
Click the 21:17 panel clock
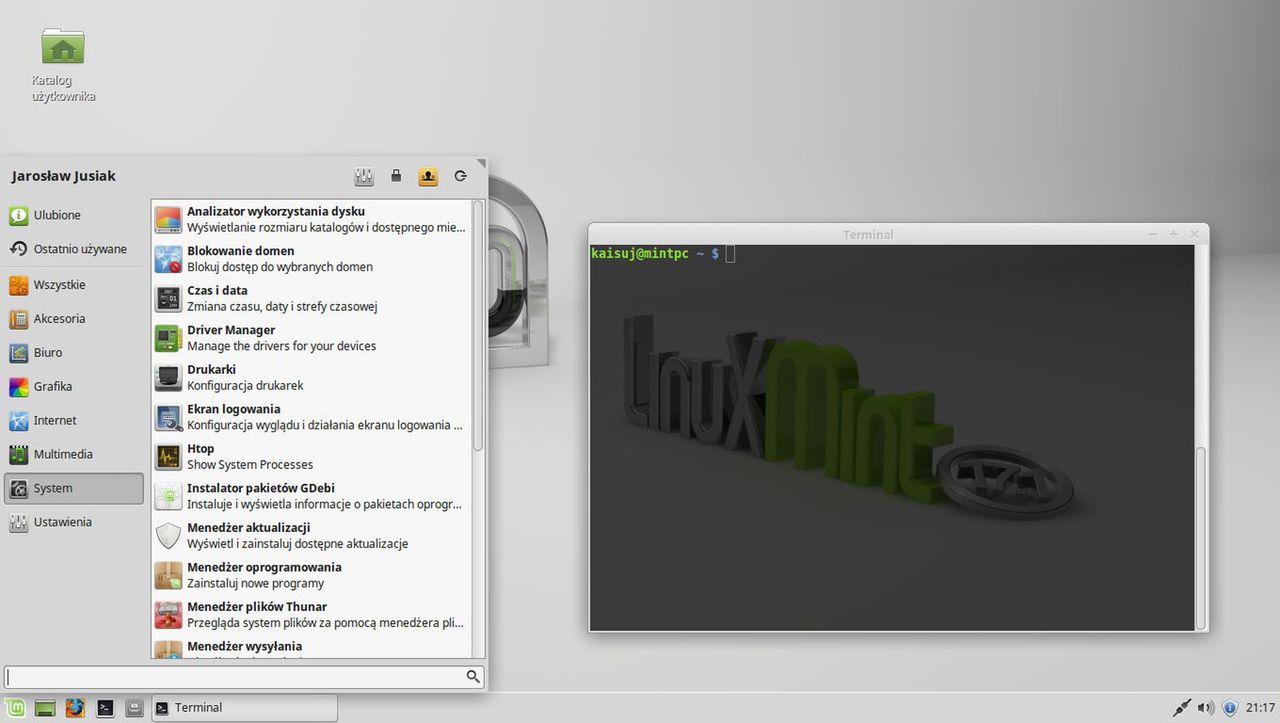(1260, 708)
